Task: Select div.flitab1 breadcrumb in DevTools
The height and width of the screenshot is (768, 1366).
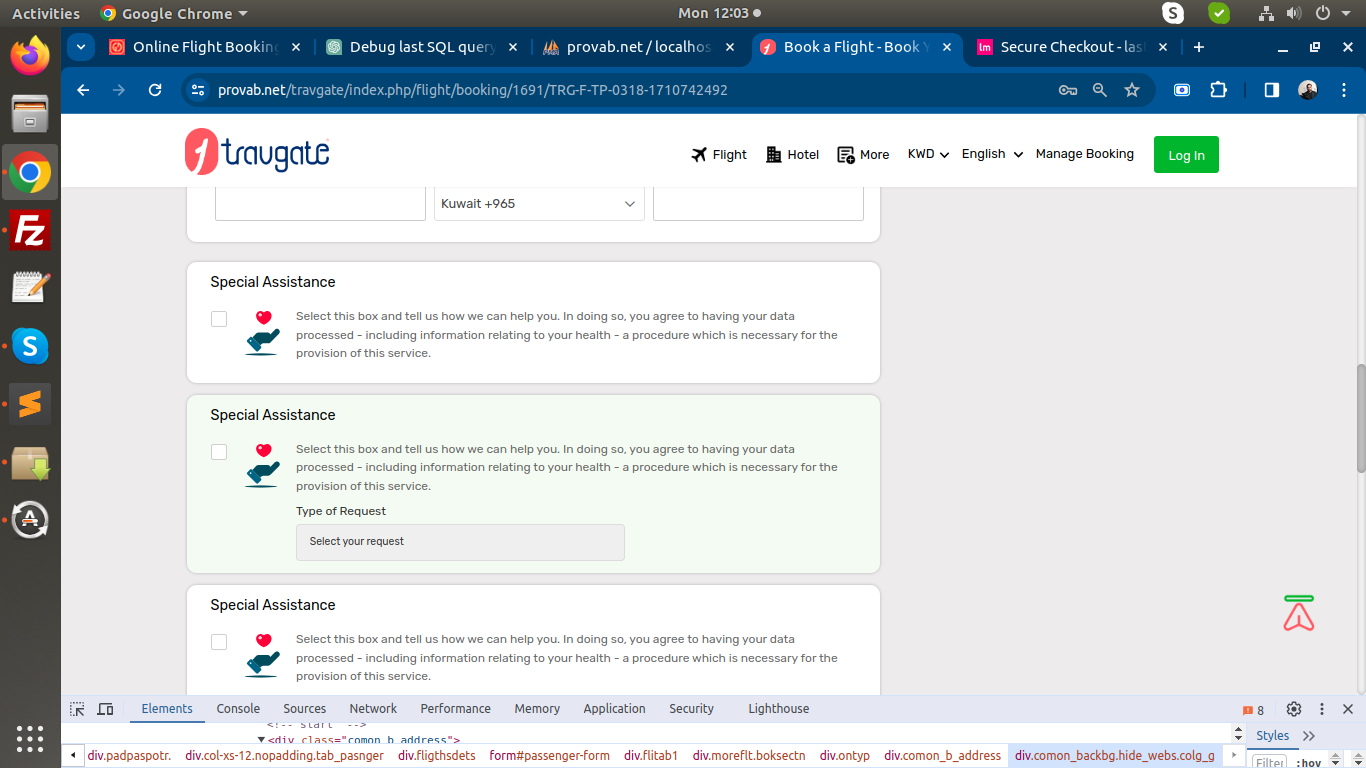Action: coord(651,756)
